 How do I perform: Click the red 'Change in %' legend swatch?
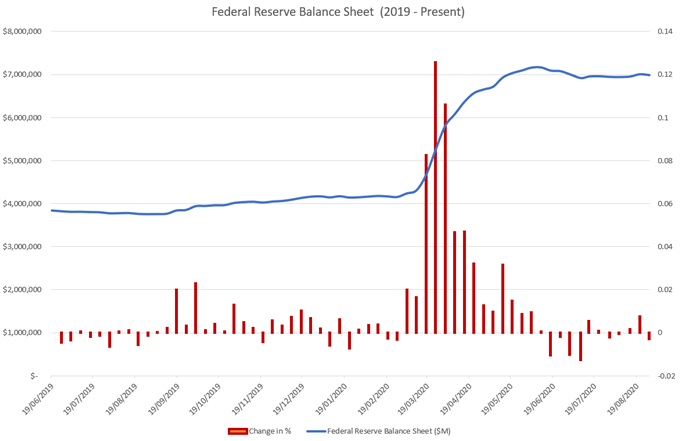tap(238, 431)
